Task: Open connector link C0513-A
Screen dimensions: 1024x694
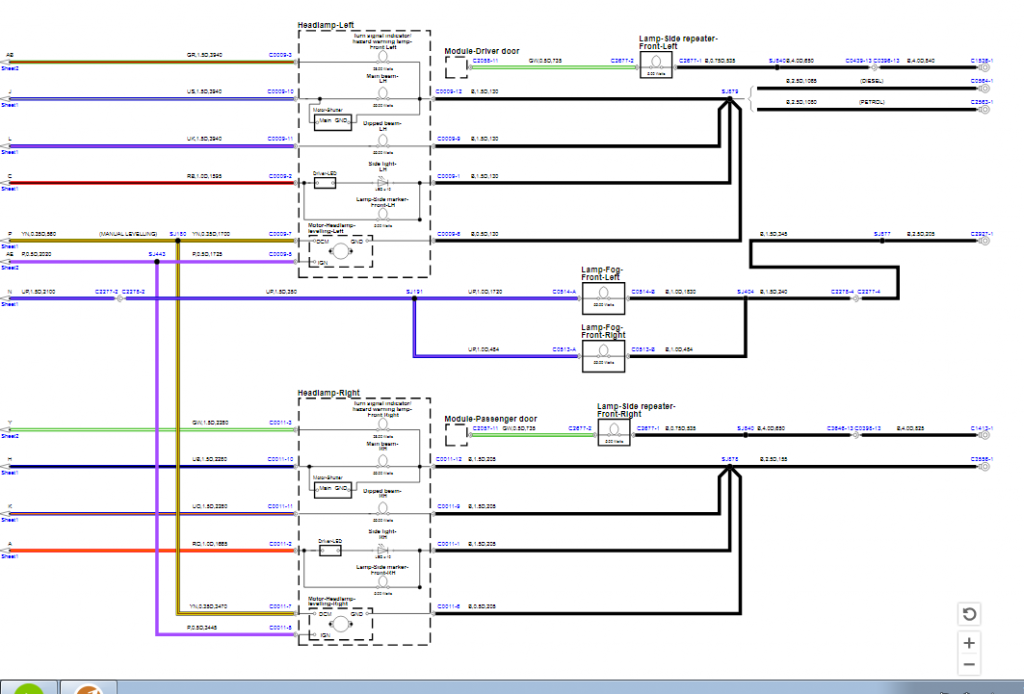Action: tap(564, 349)
